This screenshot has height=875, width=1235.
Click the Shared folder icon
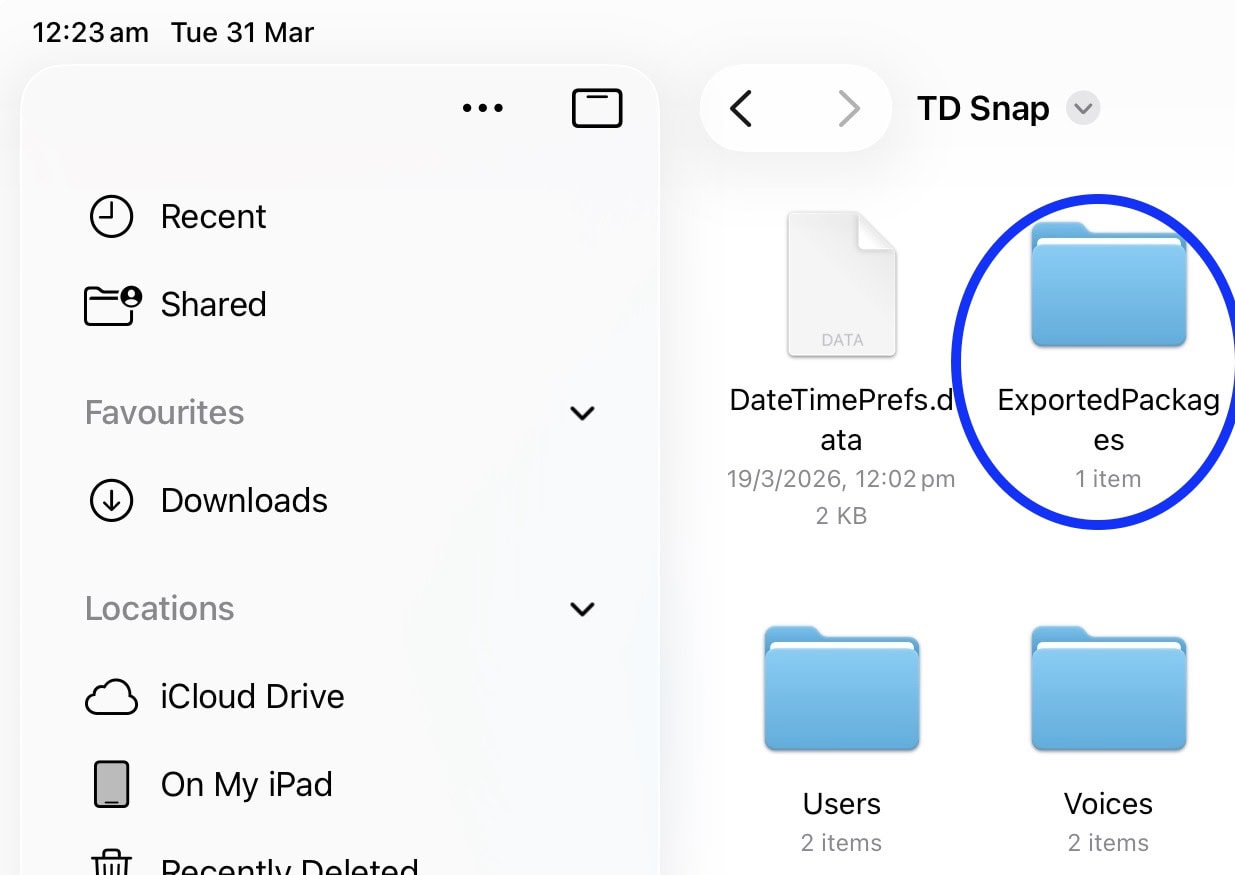pyautogui.click(x=111, y=304)
